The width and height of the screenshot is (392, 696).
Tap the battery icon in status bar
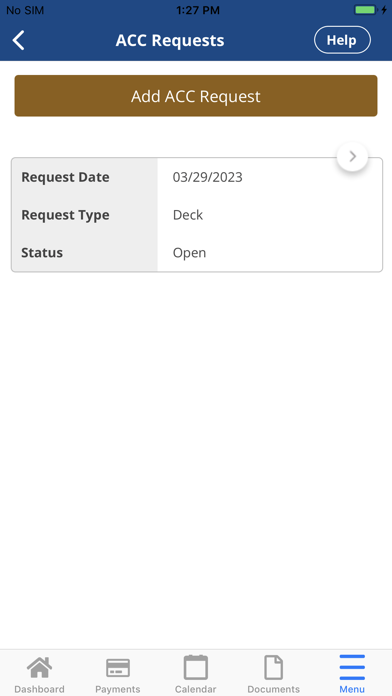[x=365, y=10]
